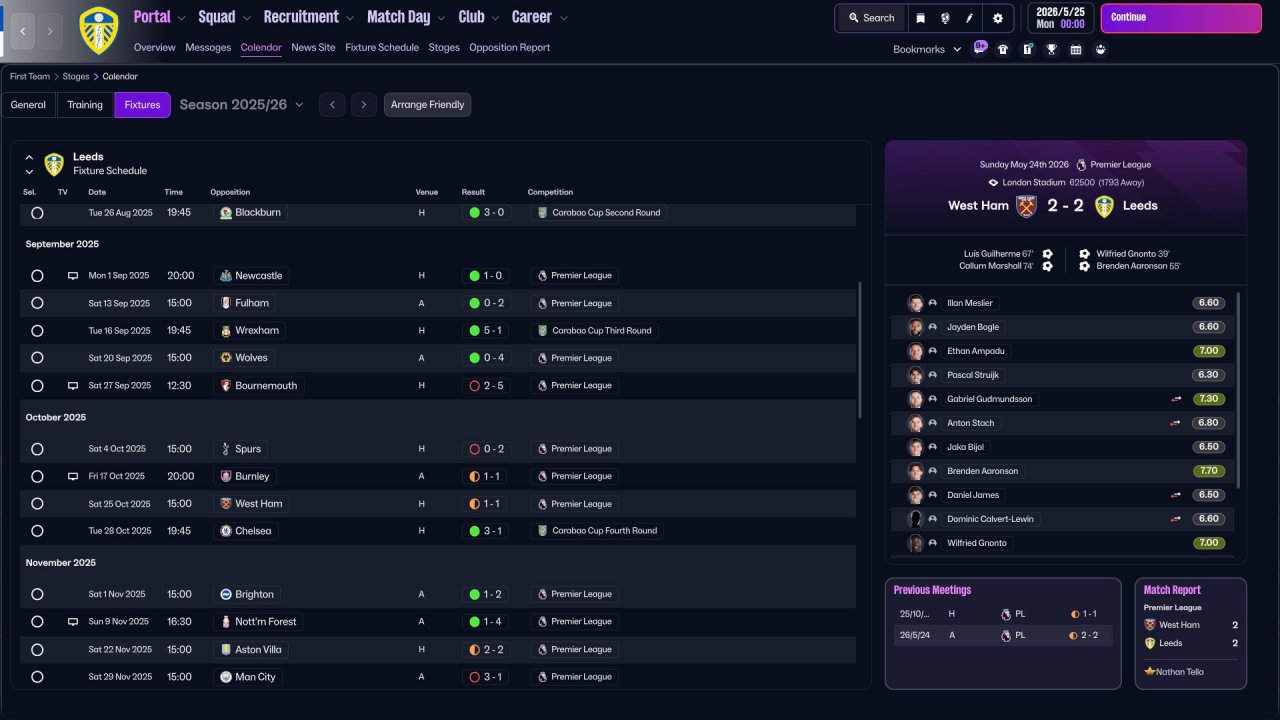1280x720 pixels.
Task: Click the shirt bookmark shortcut icon
Action: coord(1003,49)
